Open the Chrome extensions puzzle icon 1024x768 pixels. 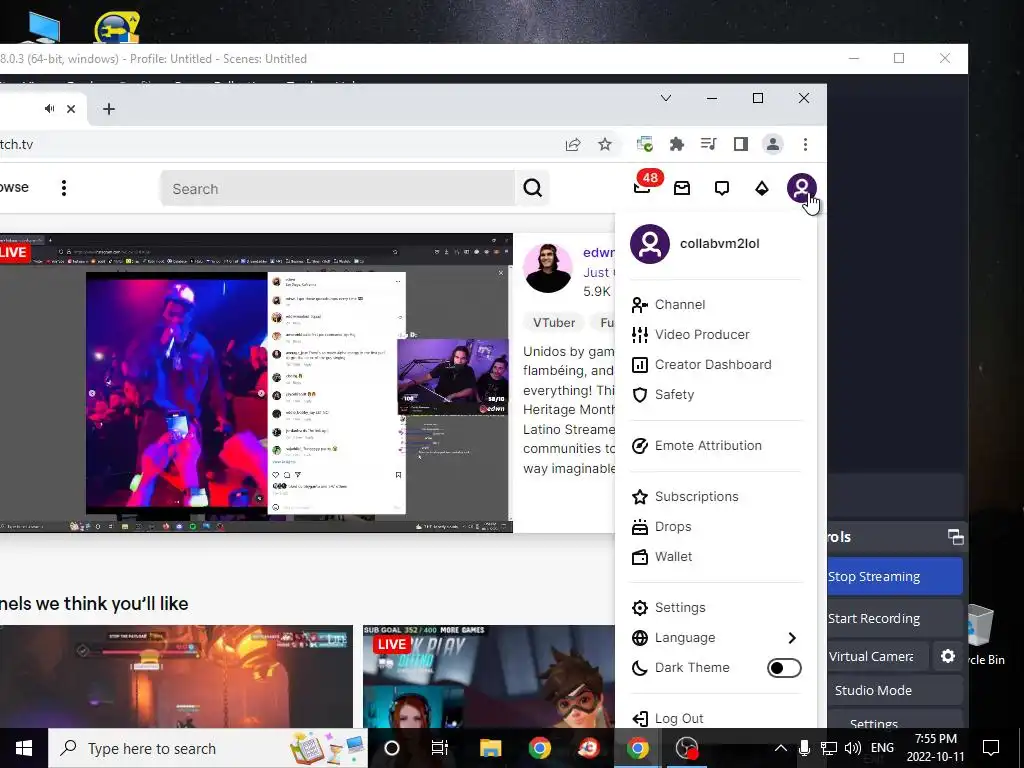677,144
